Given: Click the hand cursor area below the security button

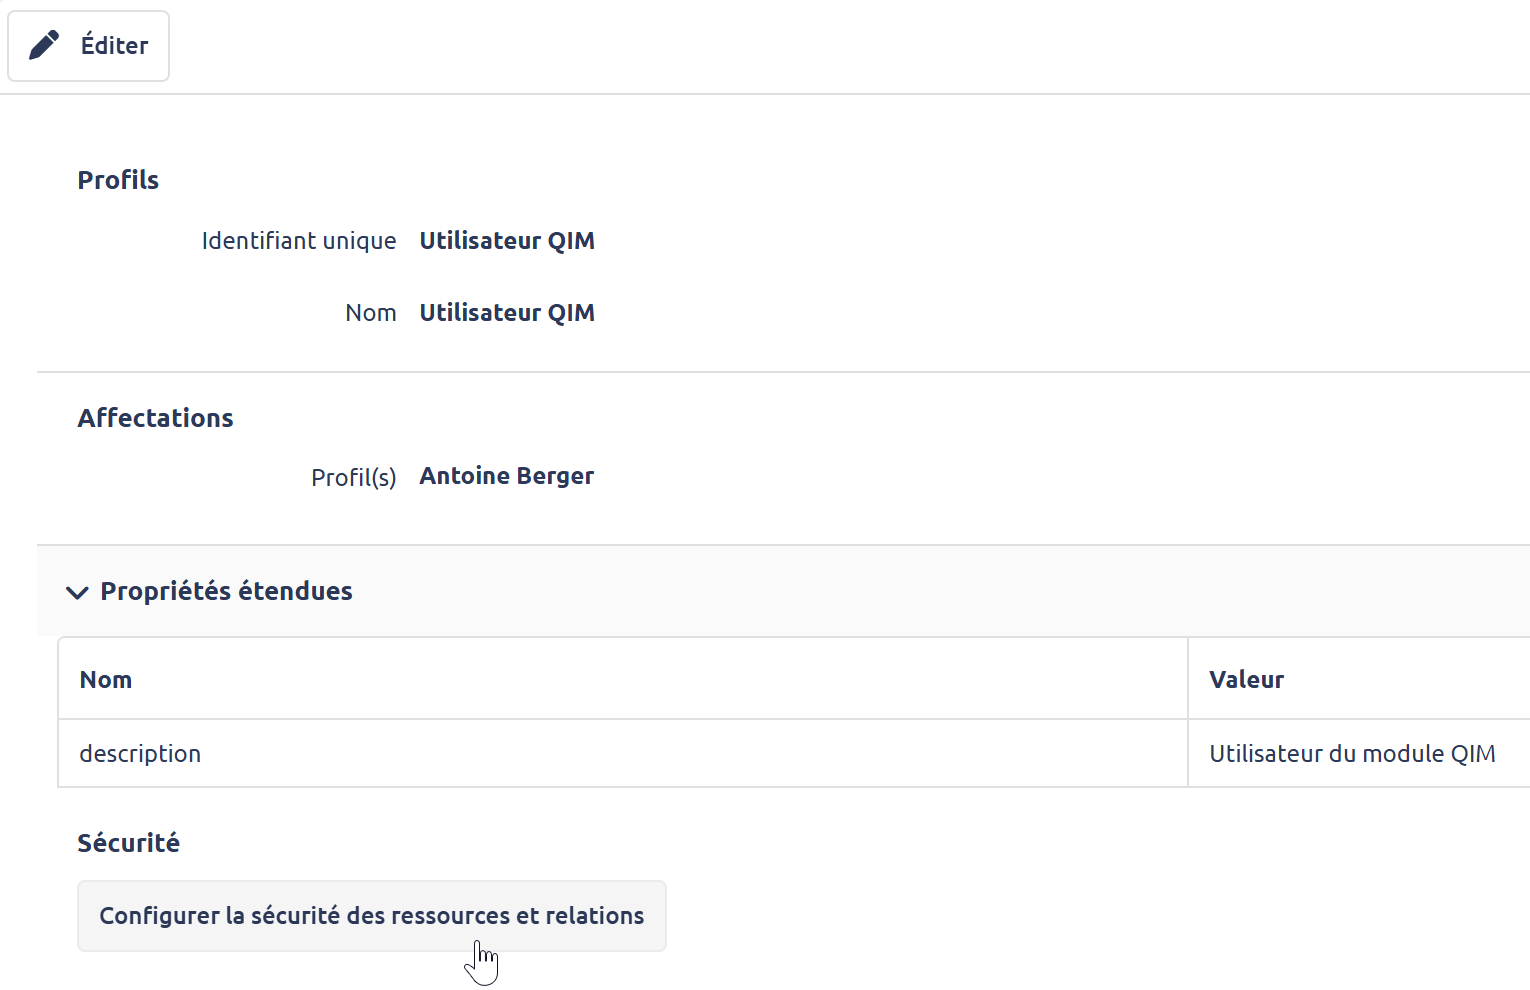Looking at the screenshot, I should tap(483, 960).
